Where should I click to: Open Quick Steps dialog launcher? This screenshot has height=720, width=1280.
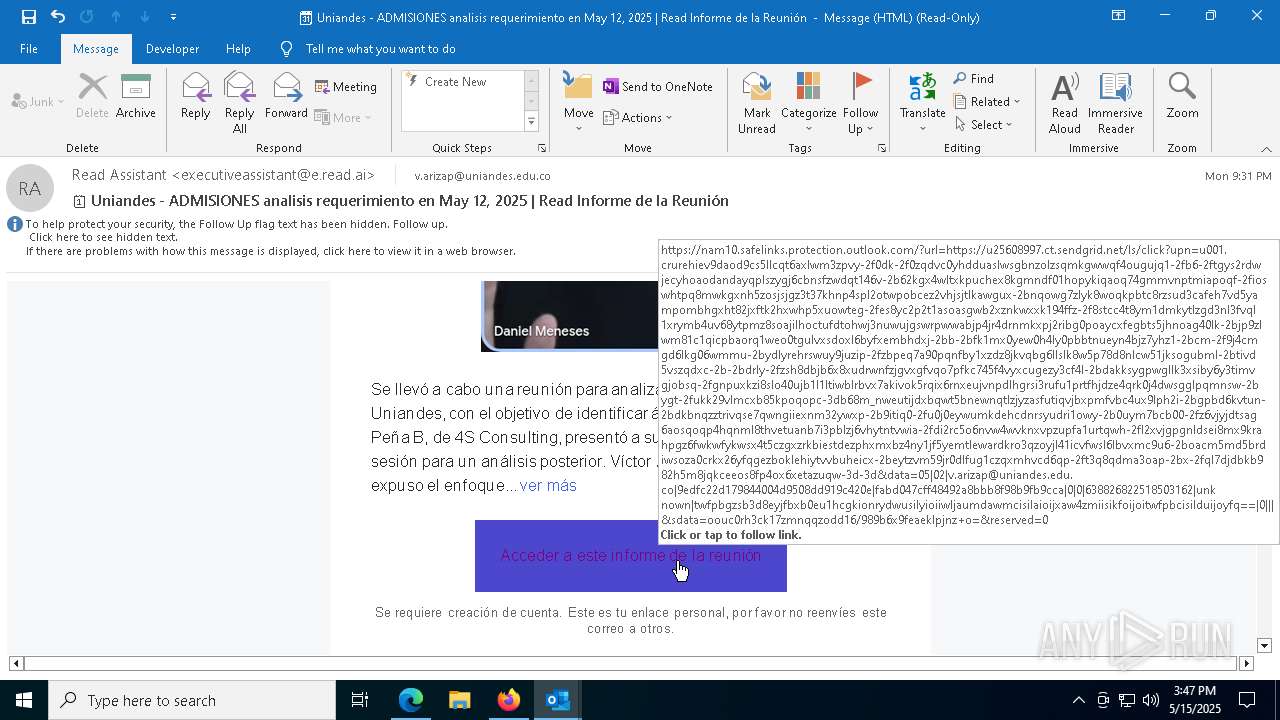coord(542,148)
